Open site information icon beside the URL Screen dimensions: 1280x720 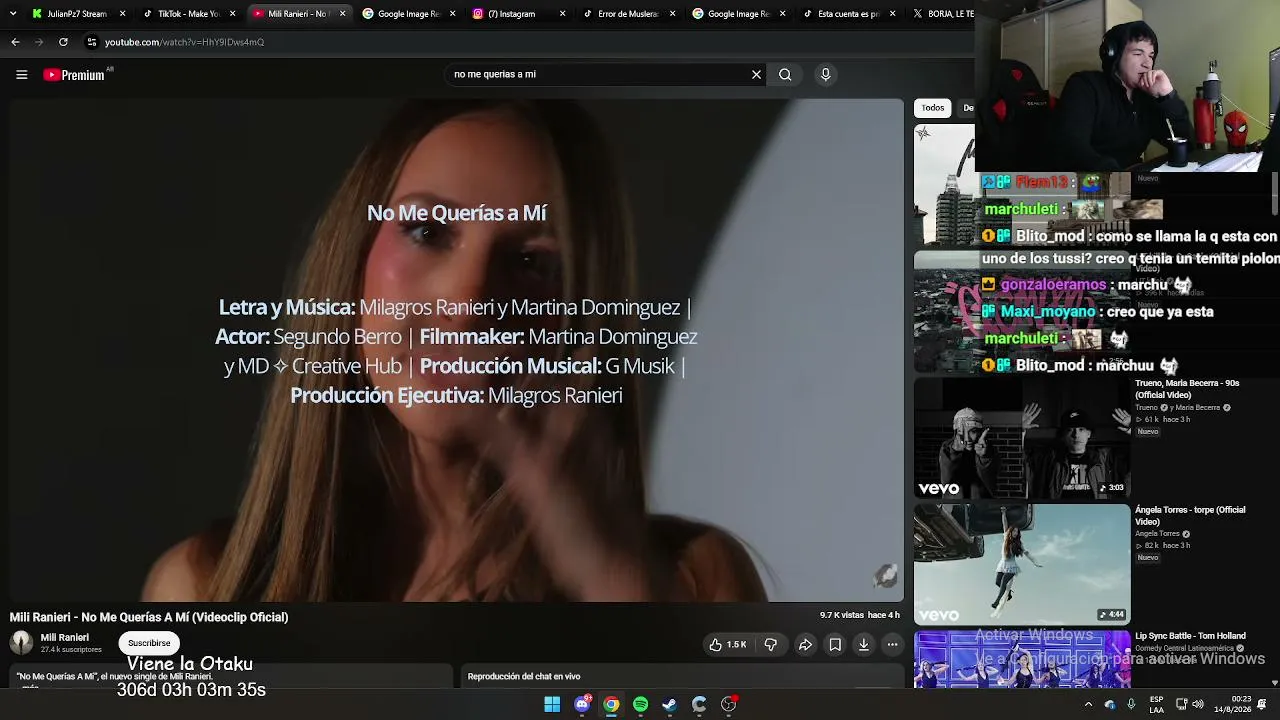click(x=91, y=42)
